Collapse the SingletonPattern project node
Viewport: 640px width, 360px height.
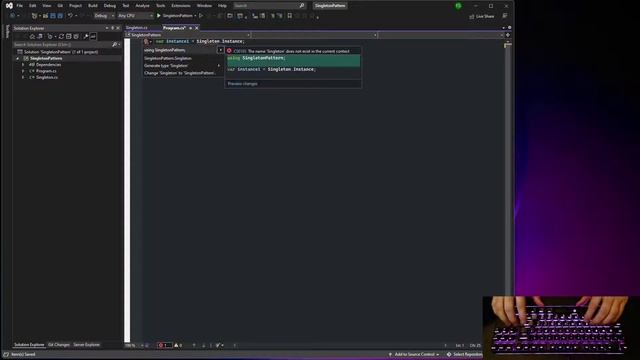pyautogui.click(x=18, y=58)
